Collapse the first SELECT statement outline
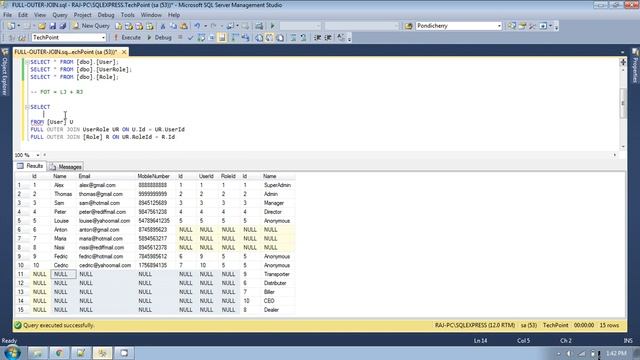The image size is (640, 360). [27, 62]
